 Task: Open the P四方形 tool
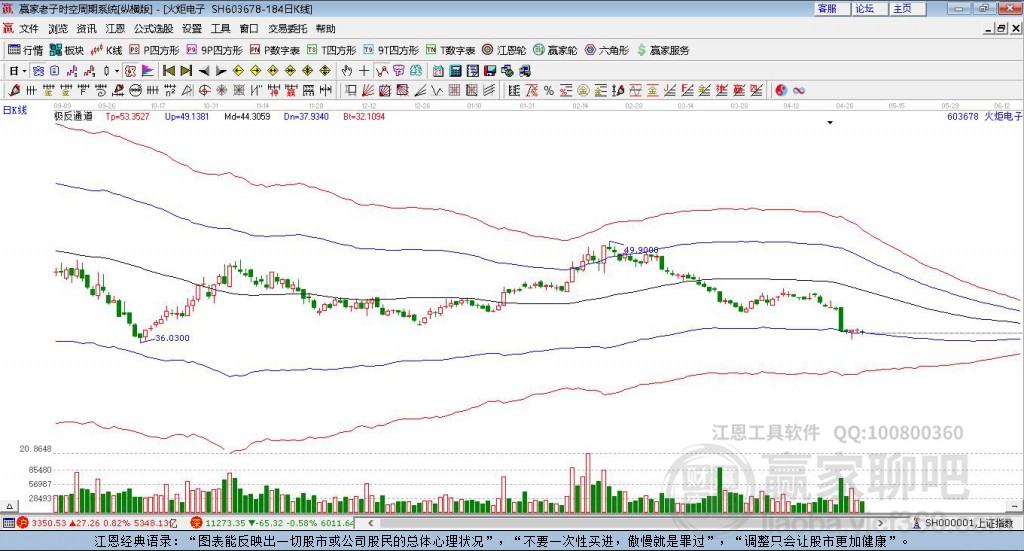154,50
